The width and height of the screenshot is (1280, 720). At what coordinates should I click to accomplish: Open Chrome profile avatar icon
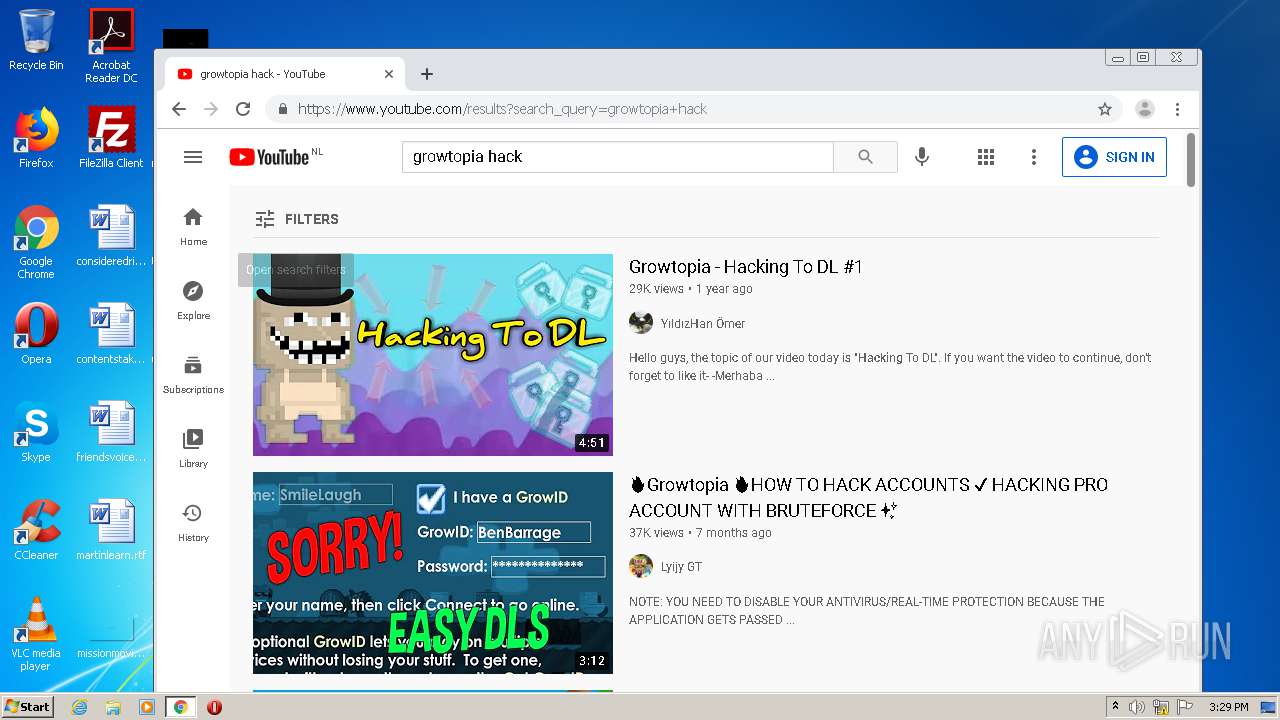point(1145,109)
